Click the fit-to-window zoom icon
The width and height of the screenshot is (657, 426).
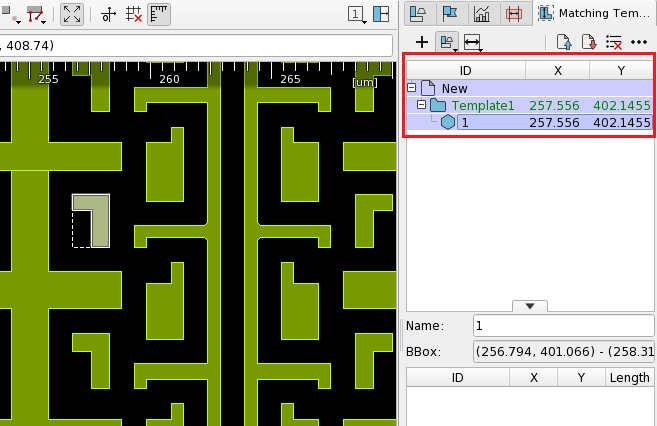[x=72, y=15]
